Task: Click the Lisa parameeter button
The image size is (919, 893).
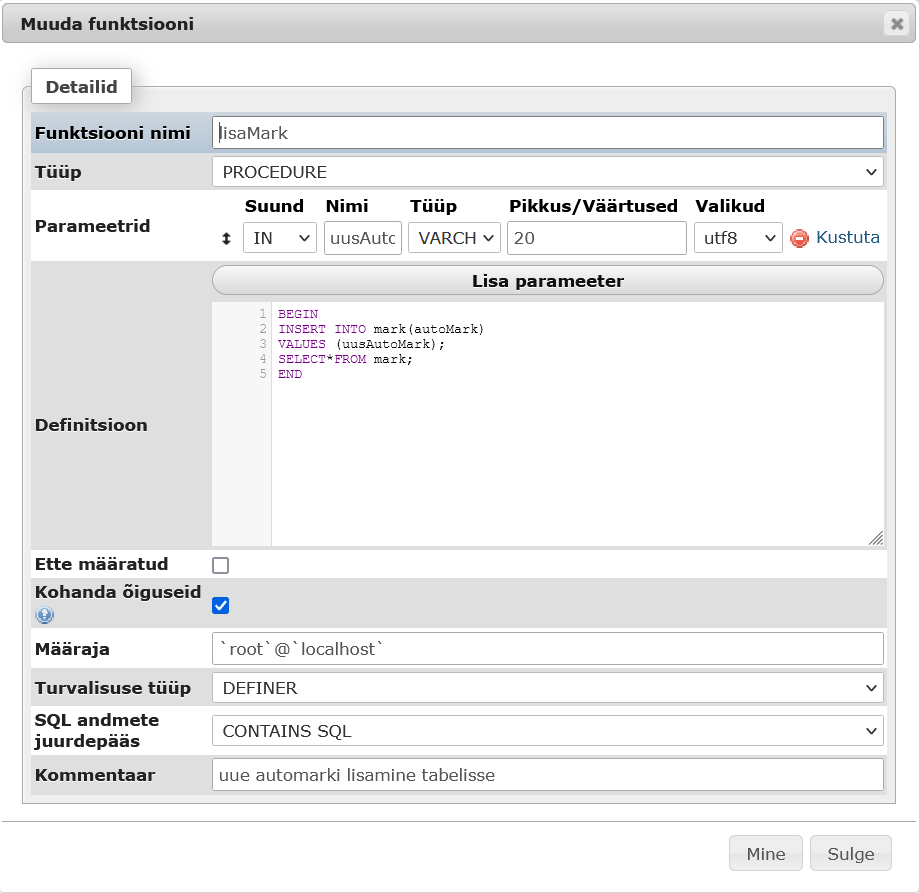Action: tap(547, 281)
